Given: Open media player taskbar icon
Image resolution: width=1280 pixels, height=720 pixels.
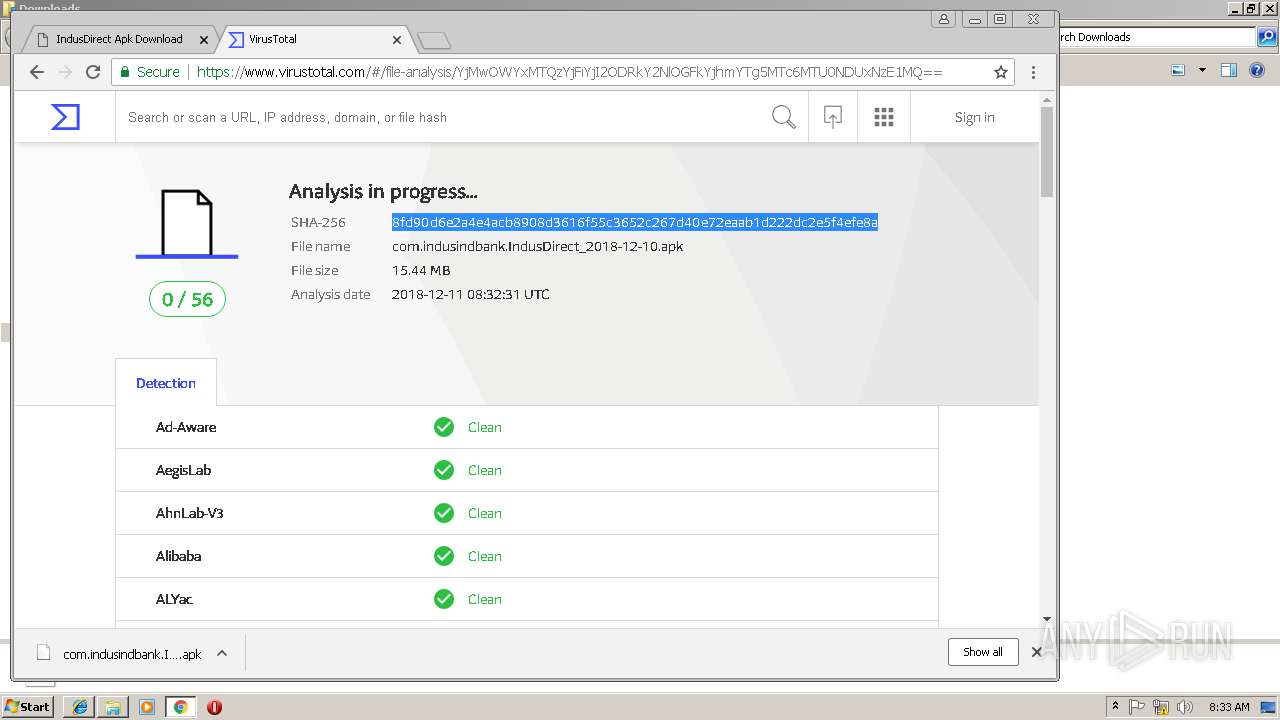Looking at the screenshot, I should click(147, 707).
